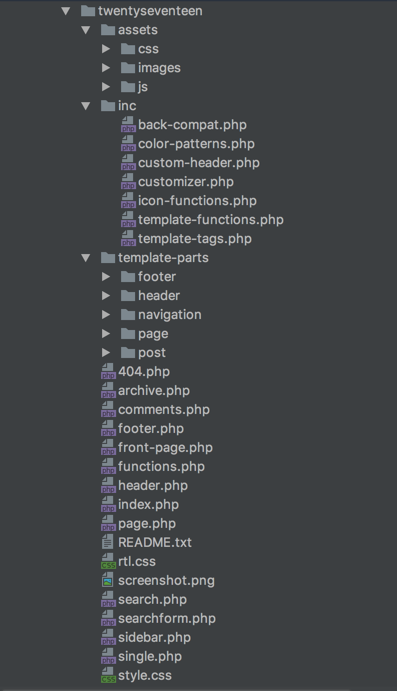Click the images folder icon
Image resolution: width=397 pixels, height=691 pixels.
128,68
